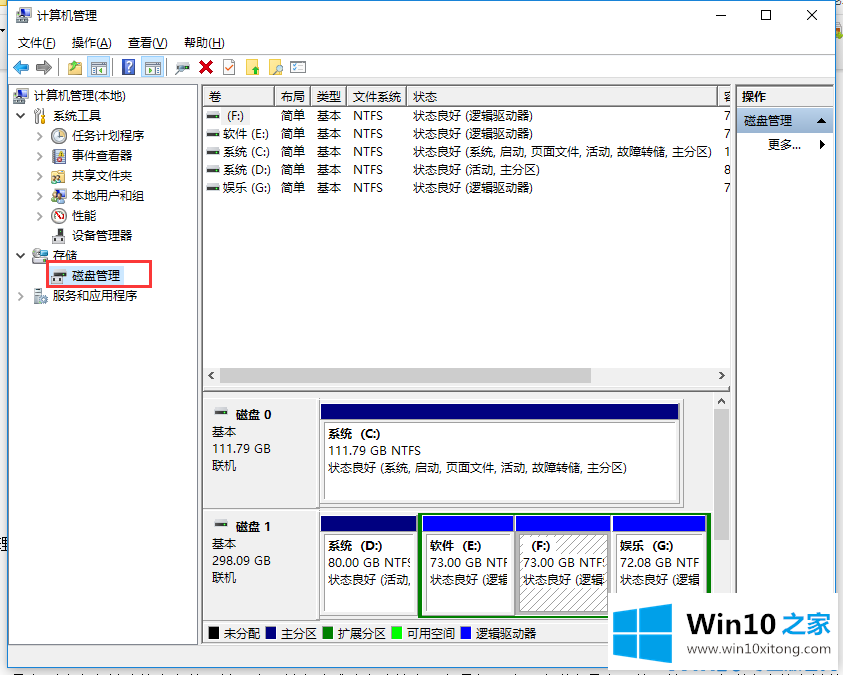
Task: Click the 更多... action link
Action: 784,144
